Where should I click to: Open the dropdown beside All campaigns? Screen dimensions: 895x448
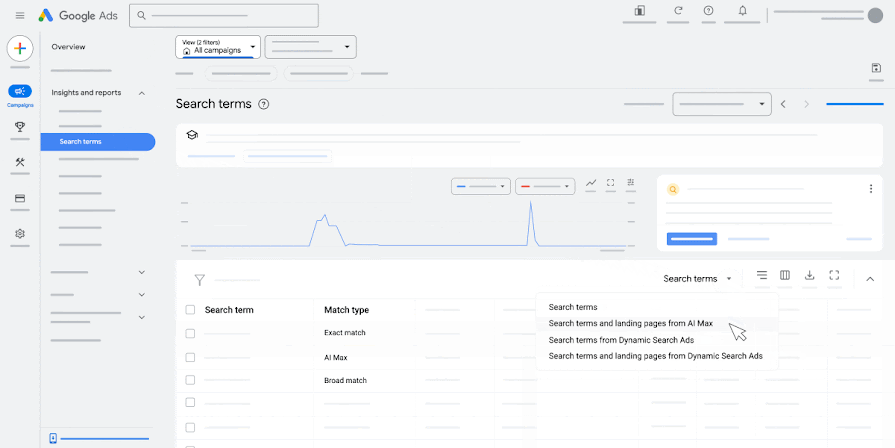click(311, 47)
